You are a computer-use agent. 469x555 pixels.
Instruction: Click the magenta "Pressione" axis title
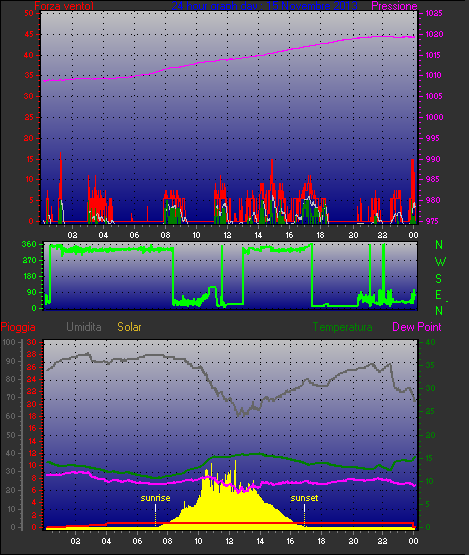click(x=394, y=6)
